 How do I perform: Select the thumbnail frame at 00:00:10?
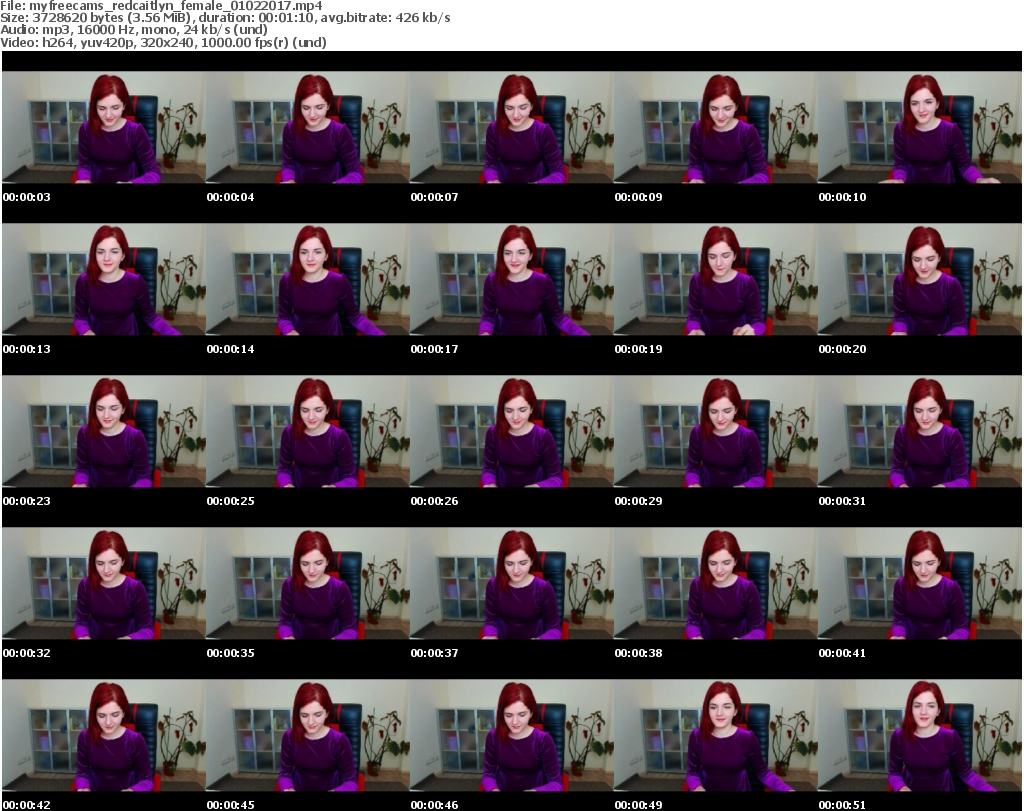coord(920,127)
